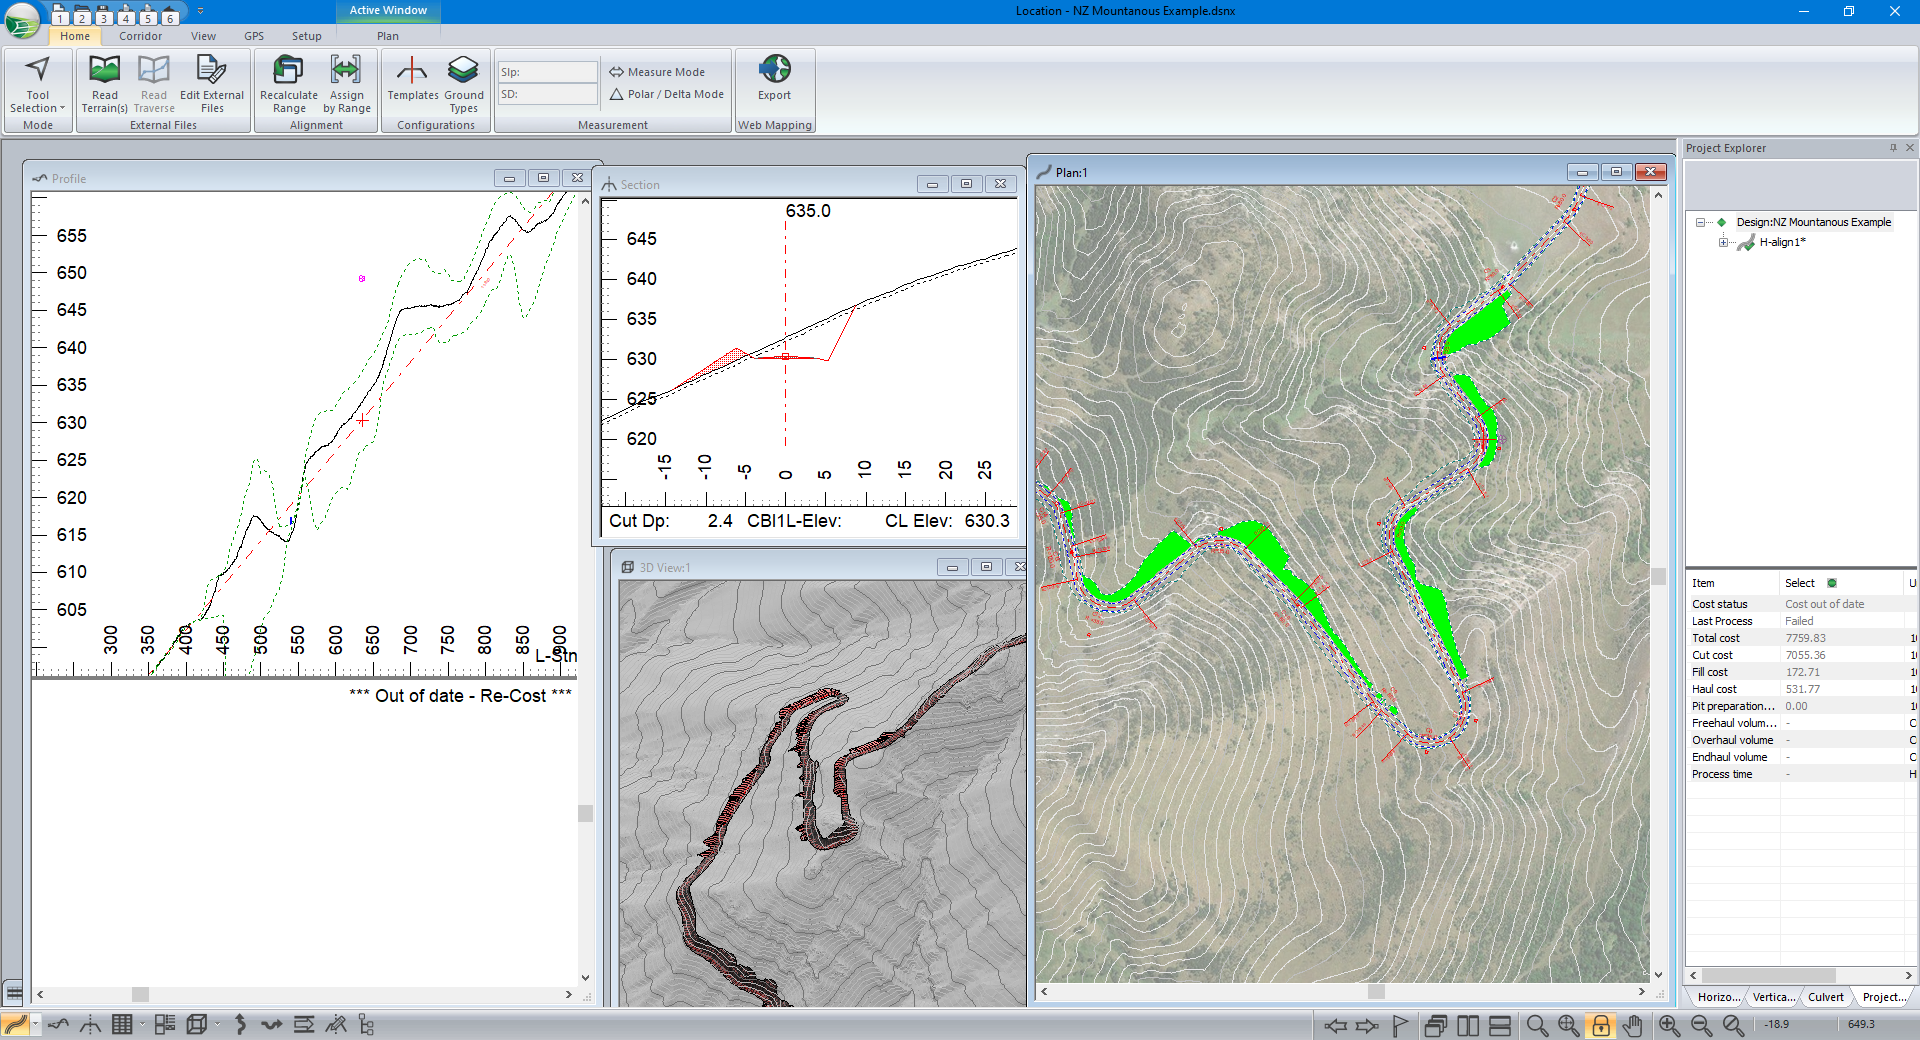Expand the H-align1 tree node
The image size is (1920, 1040).
(x=1723, y=242)
